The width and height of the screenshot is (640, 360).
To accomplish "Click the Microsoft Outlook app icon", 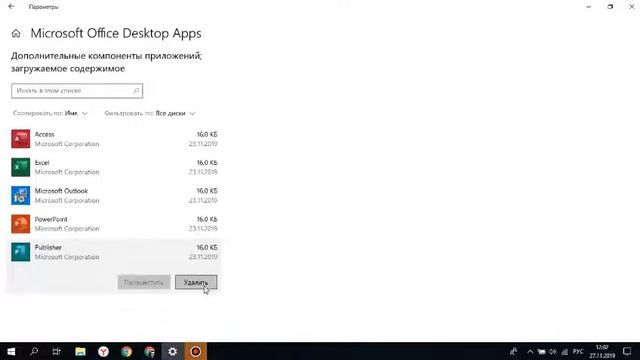I will pyautogui.click(x=20, y=196).
